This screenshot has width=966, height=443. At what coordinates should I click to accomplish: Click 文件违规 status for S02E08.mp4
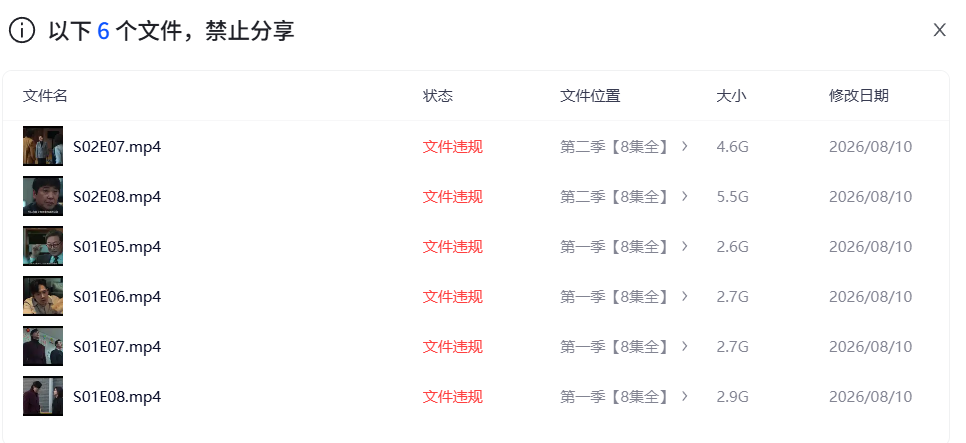coord(453,197)
